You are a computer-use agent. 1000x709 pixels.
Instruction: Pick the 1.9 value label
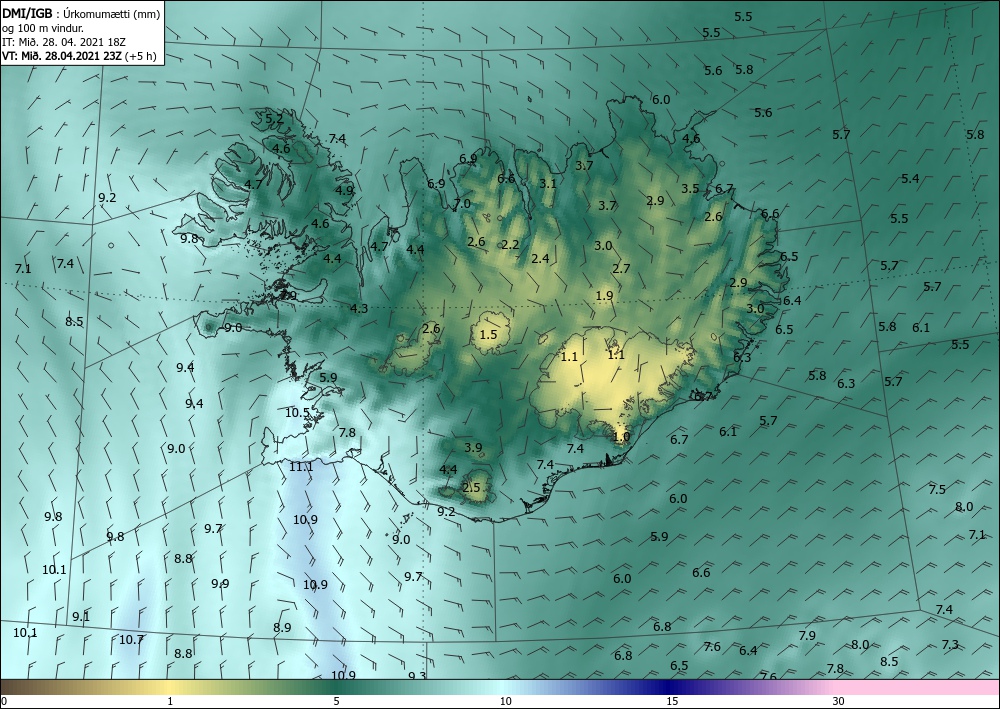point(604,296)
